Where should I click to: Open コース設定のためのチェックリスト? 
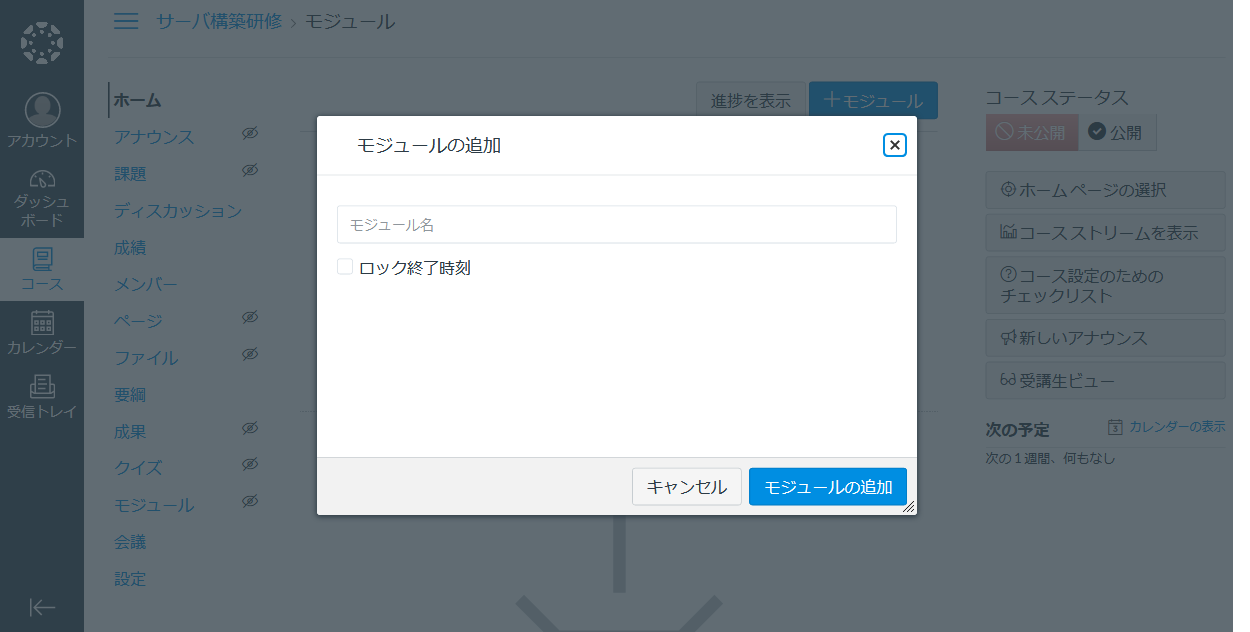[x=1105, y=285]
